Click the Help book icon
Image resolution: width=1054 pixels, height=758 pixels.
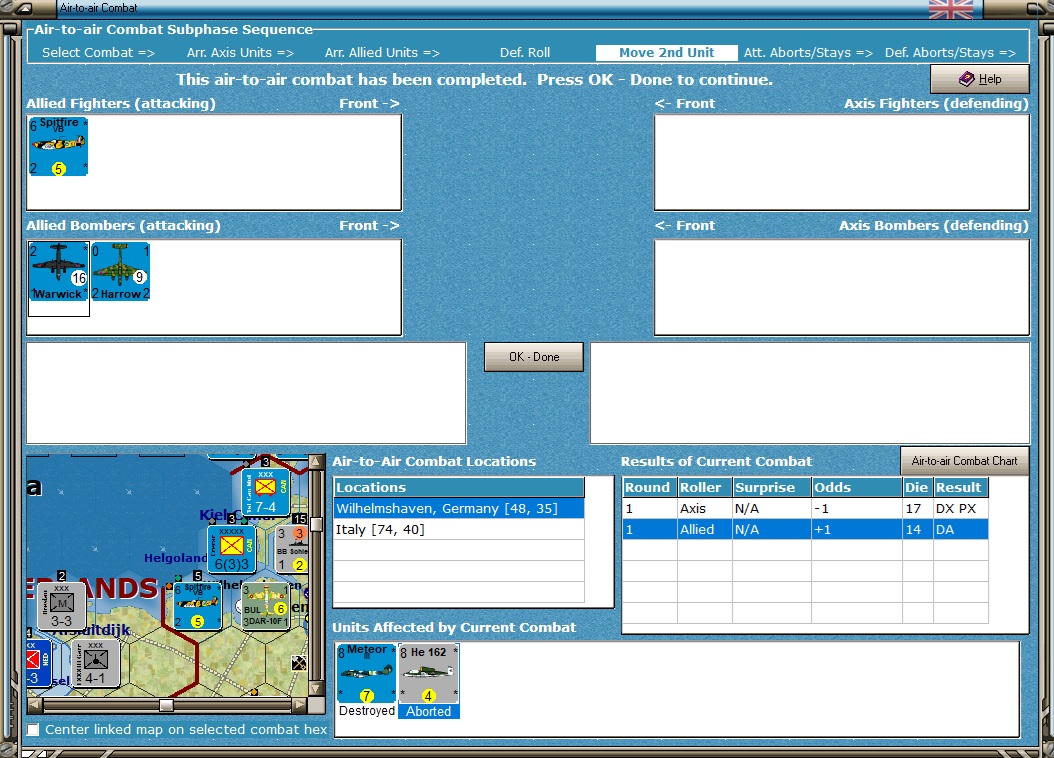click(967, 79)
